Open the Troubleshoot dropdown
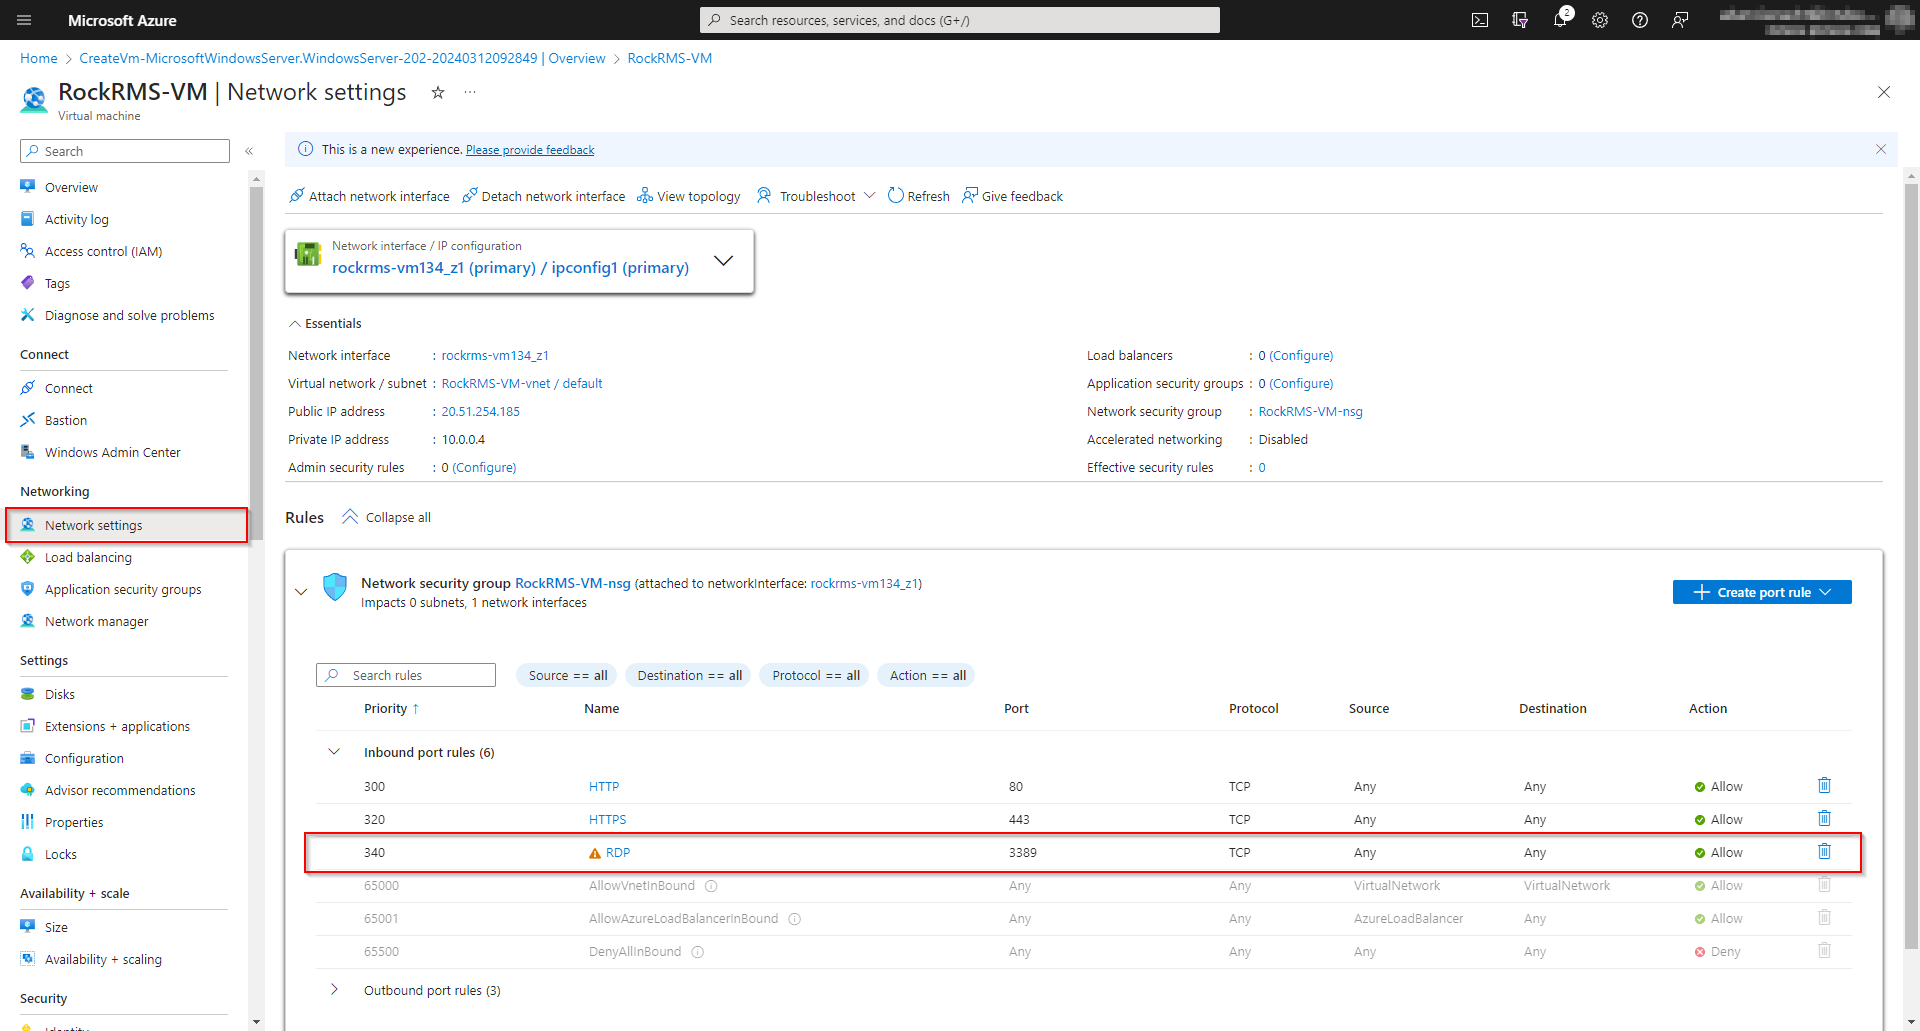The width and height of the screenshot is (1920, 1031). click(871, 195)
